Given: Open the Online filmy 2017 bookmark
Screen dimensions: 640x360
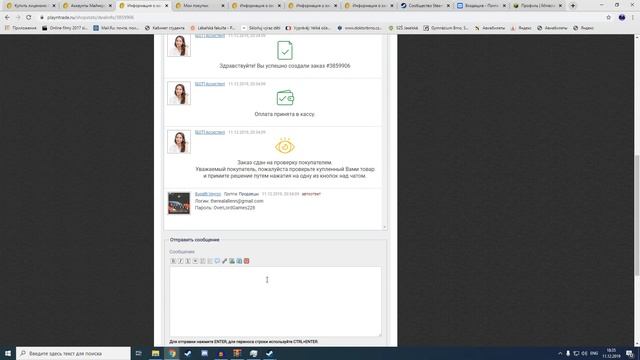Looking at the screenshot, I should [65, 28].
